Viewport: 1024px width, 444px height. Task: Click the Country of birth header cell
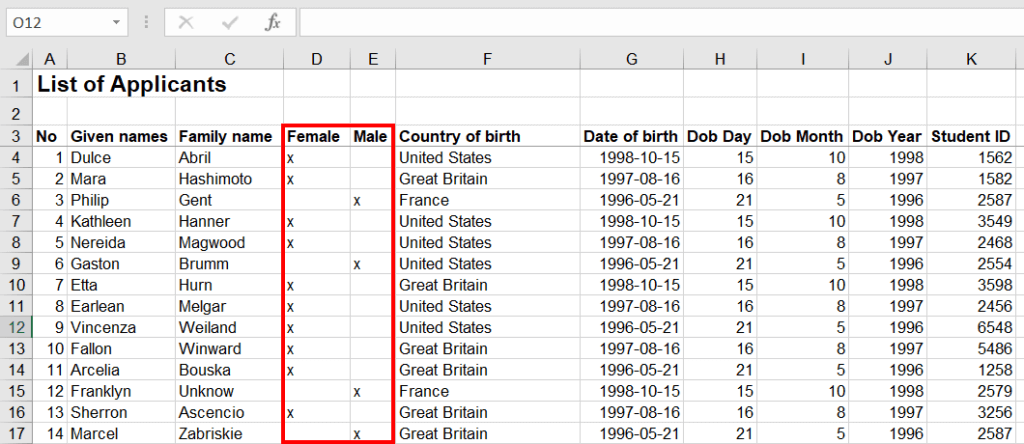click(487, 136)
